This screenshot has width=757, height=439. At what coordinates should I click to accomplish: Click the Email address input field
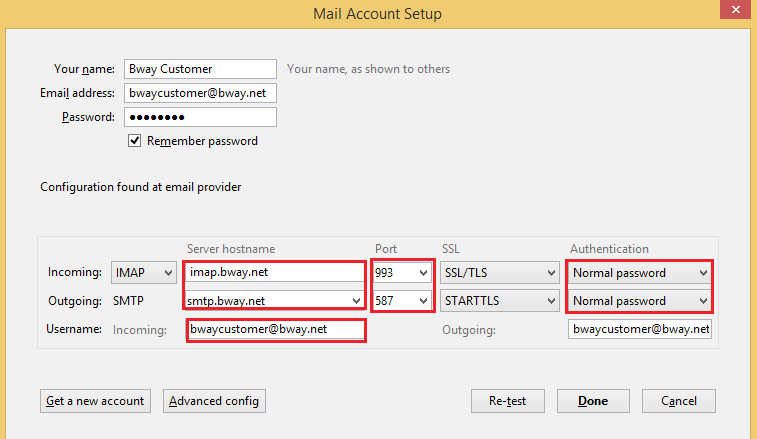point(200,93)
